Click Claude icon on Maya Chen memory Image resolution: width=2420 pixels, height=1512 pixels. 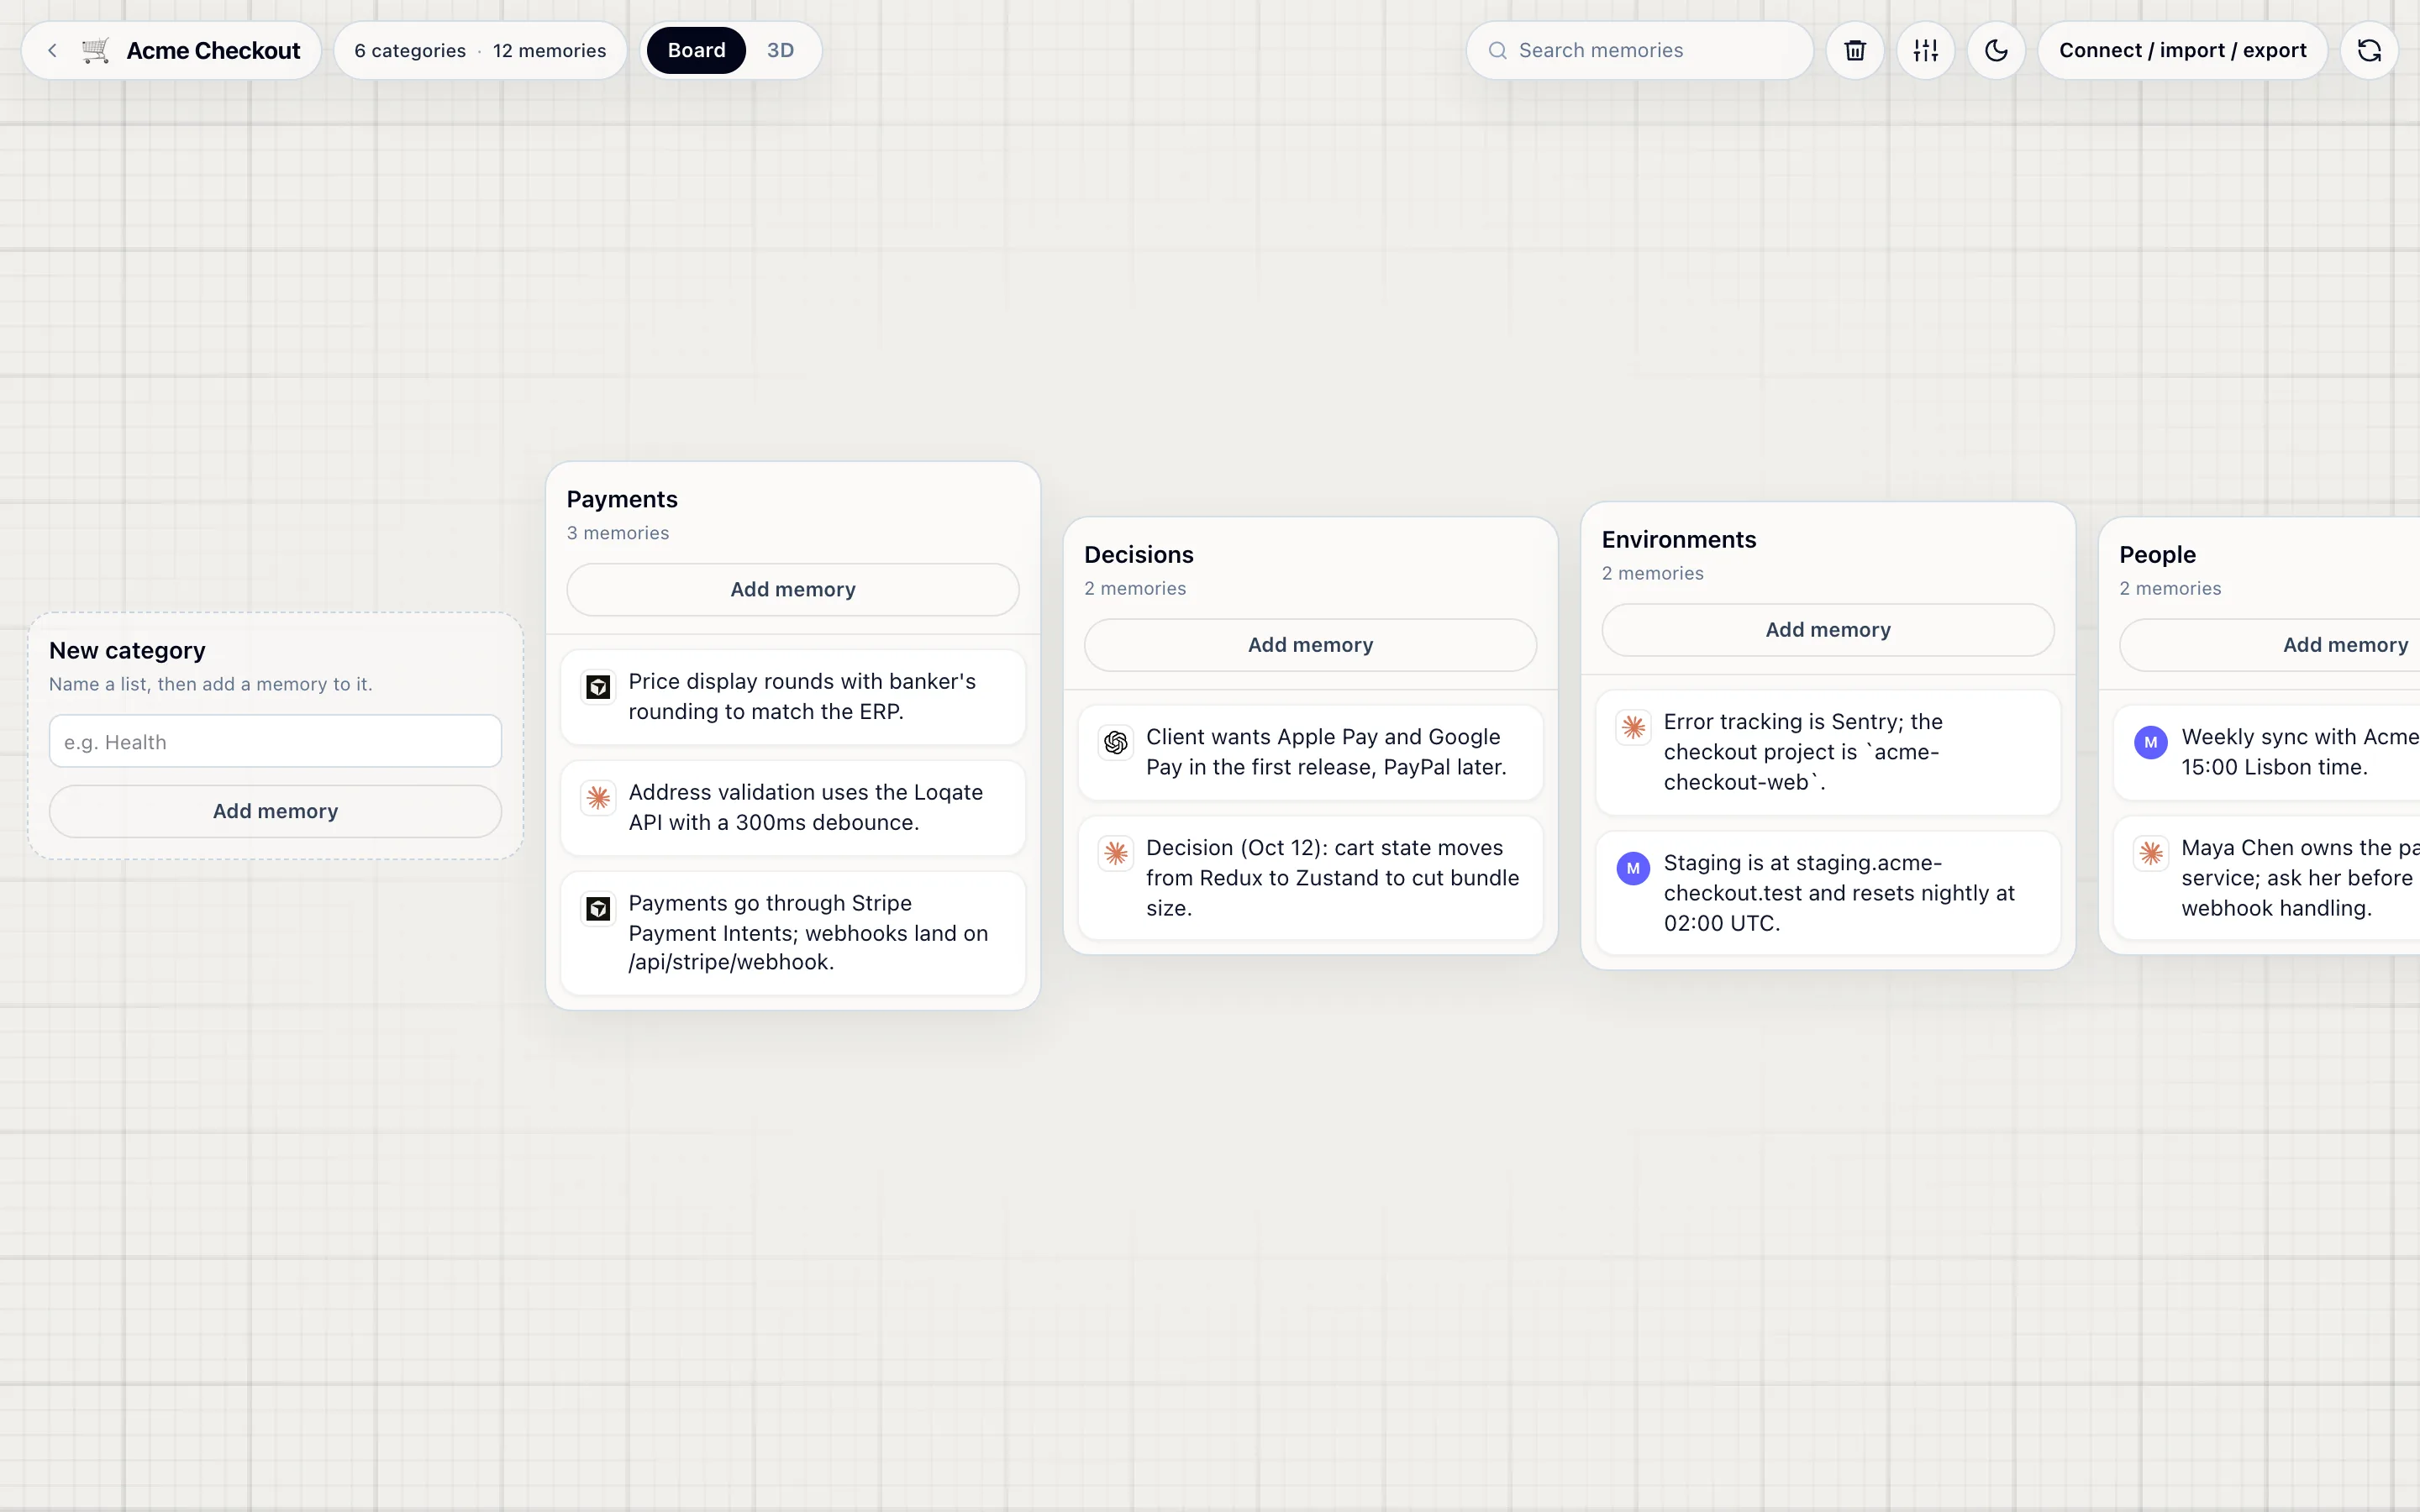coord(2151,853)
